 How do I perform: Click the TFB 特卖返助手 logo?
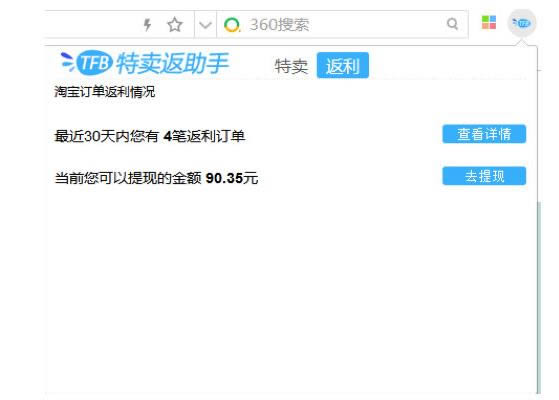click(144, 63)
